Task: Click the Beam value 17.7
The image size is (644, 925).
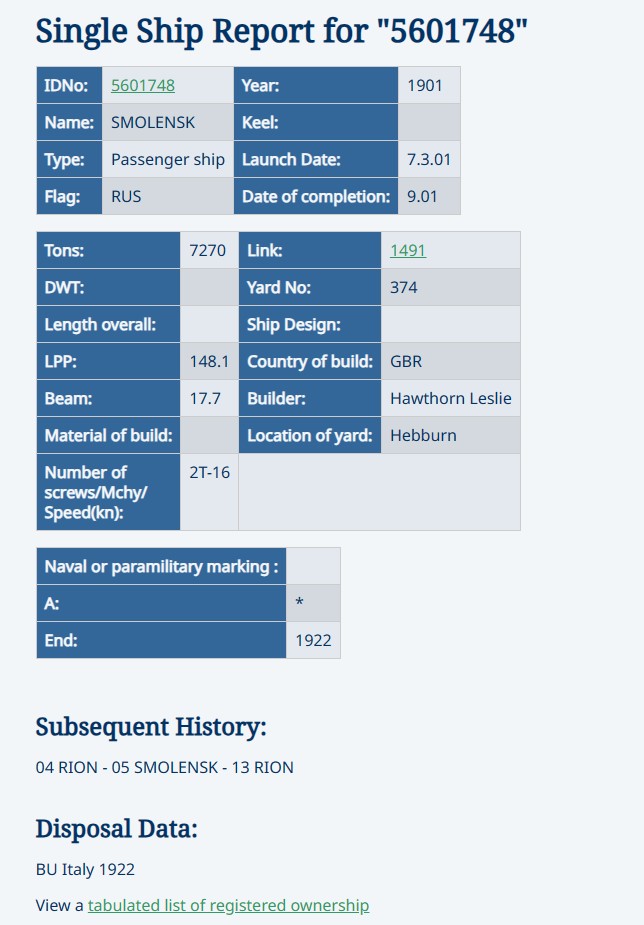Action: pos(205,398)
